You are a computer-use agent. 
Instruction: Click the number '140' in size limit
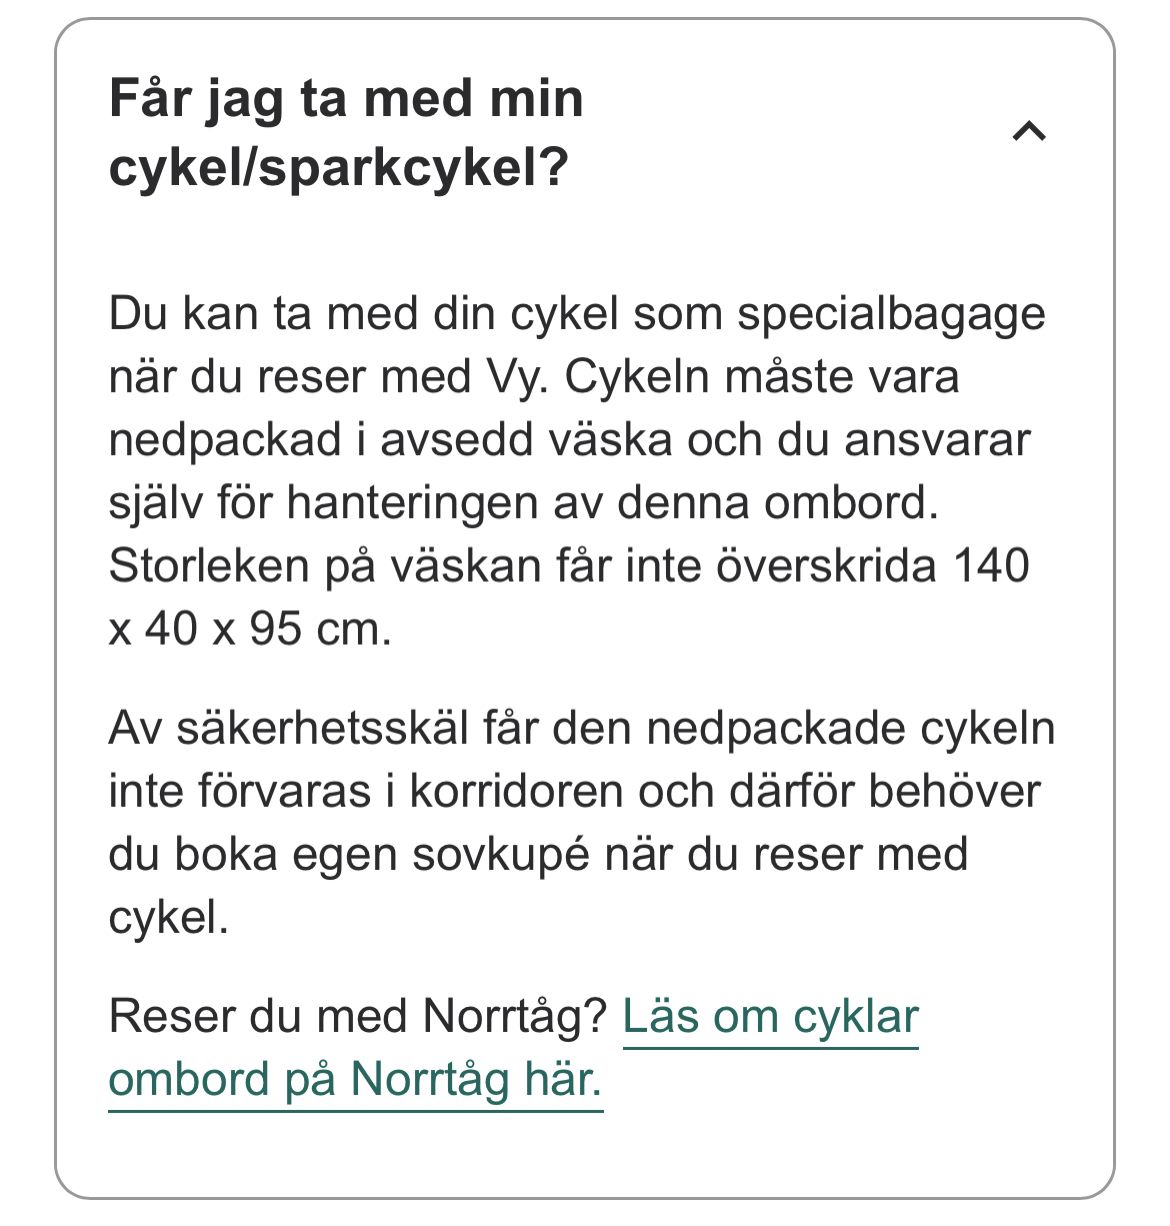991,565
